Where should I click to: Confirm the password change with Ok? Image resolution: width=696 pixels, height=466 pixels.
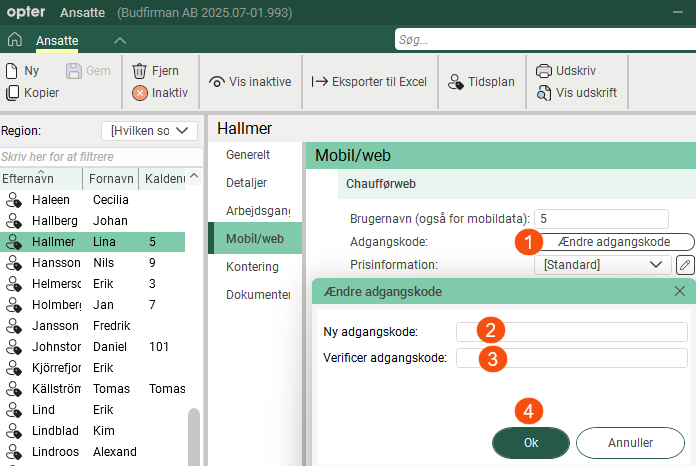530,443
